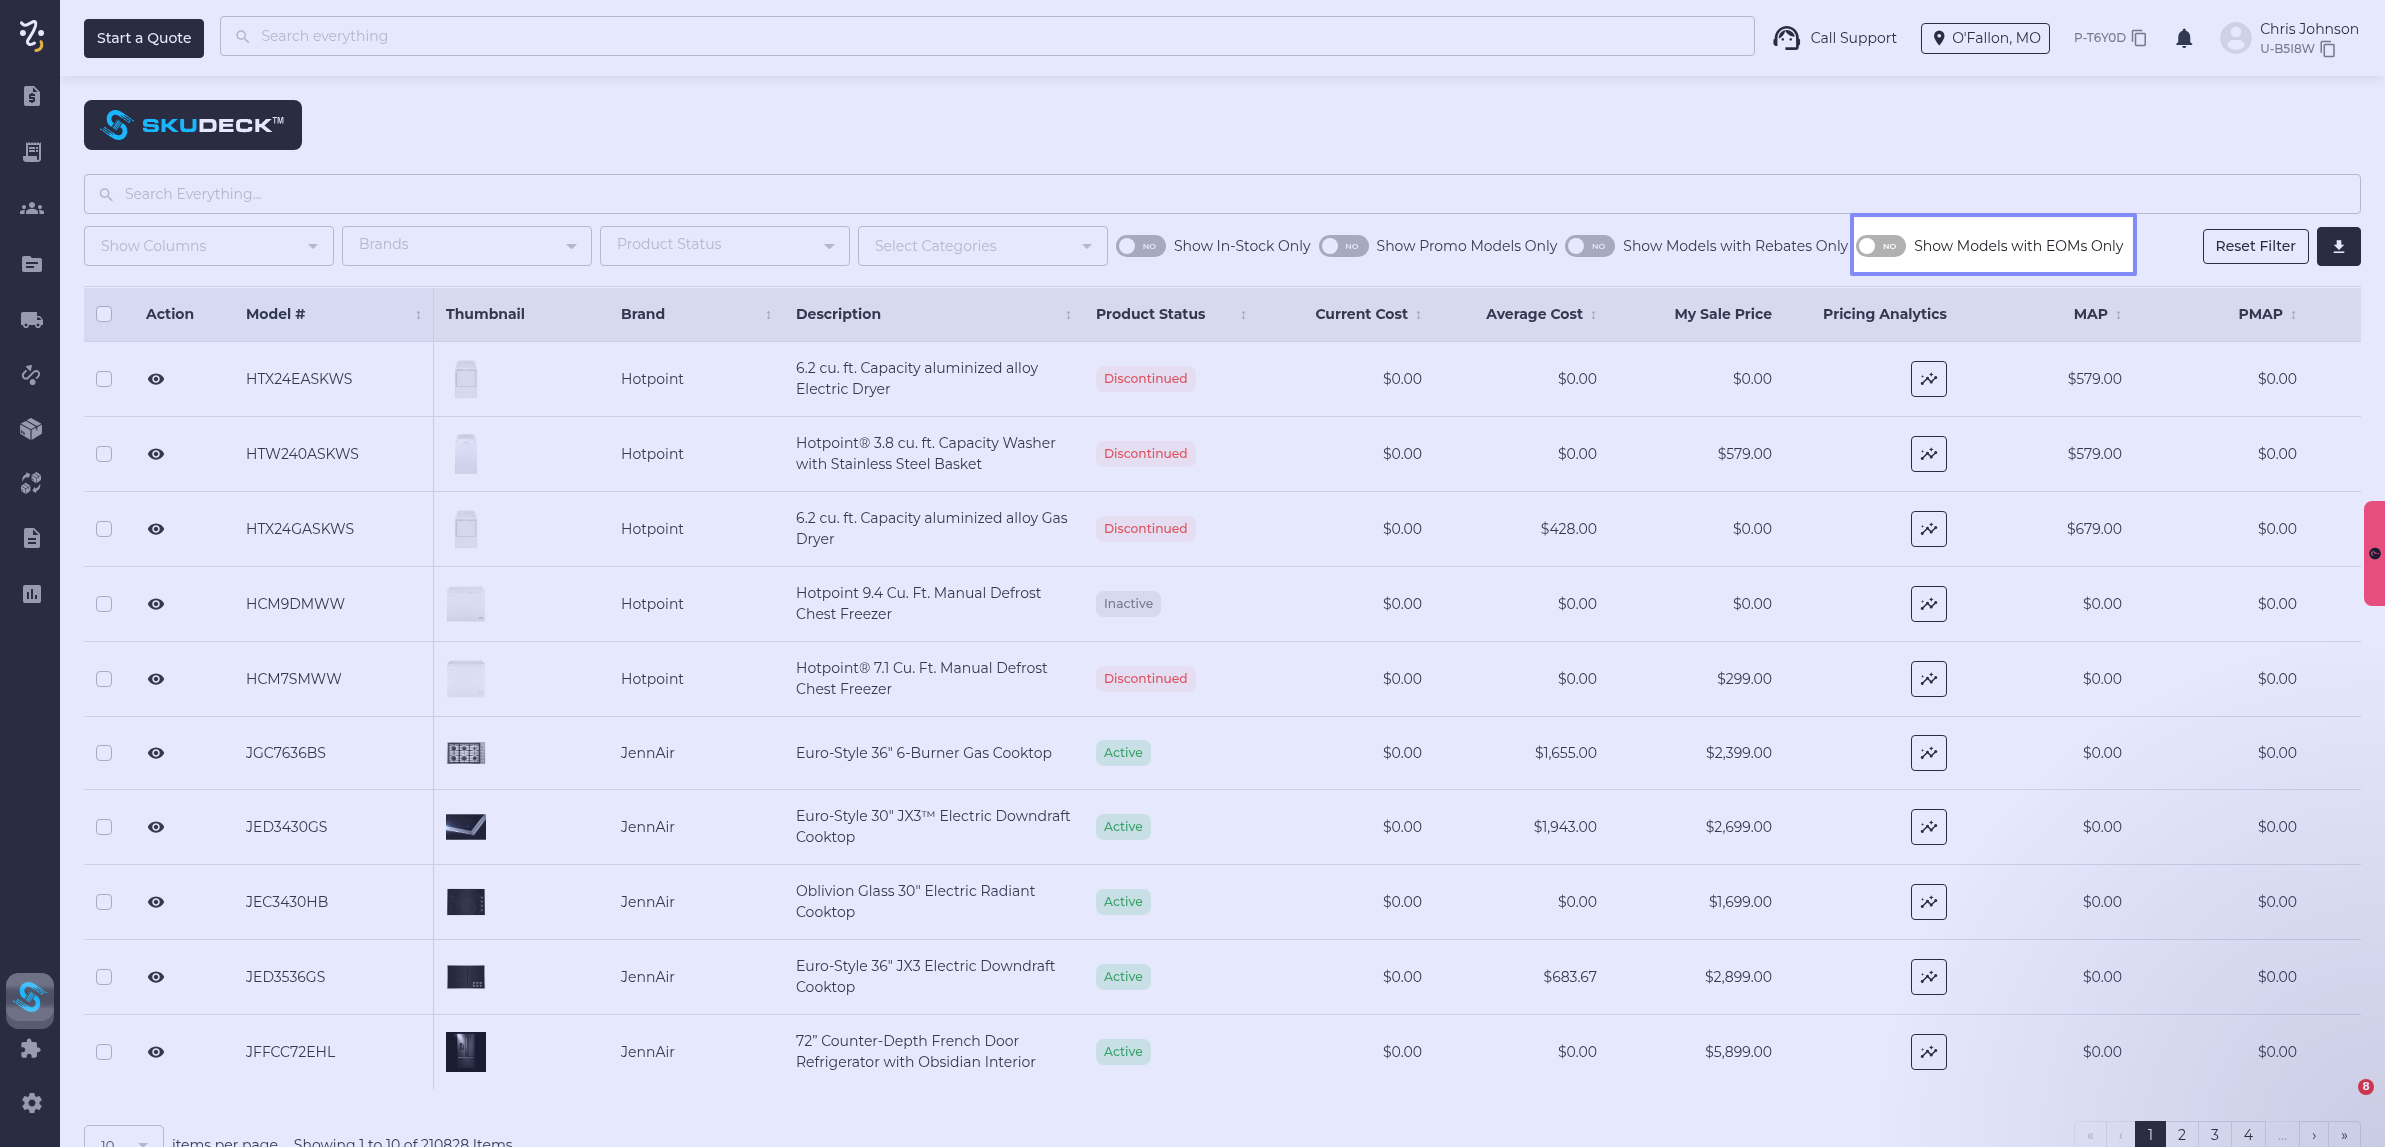Toggle Show In-Stock Only switch
Viewport: 2385px width, 1147px height.
point(1140,246)
